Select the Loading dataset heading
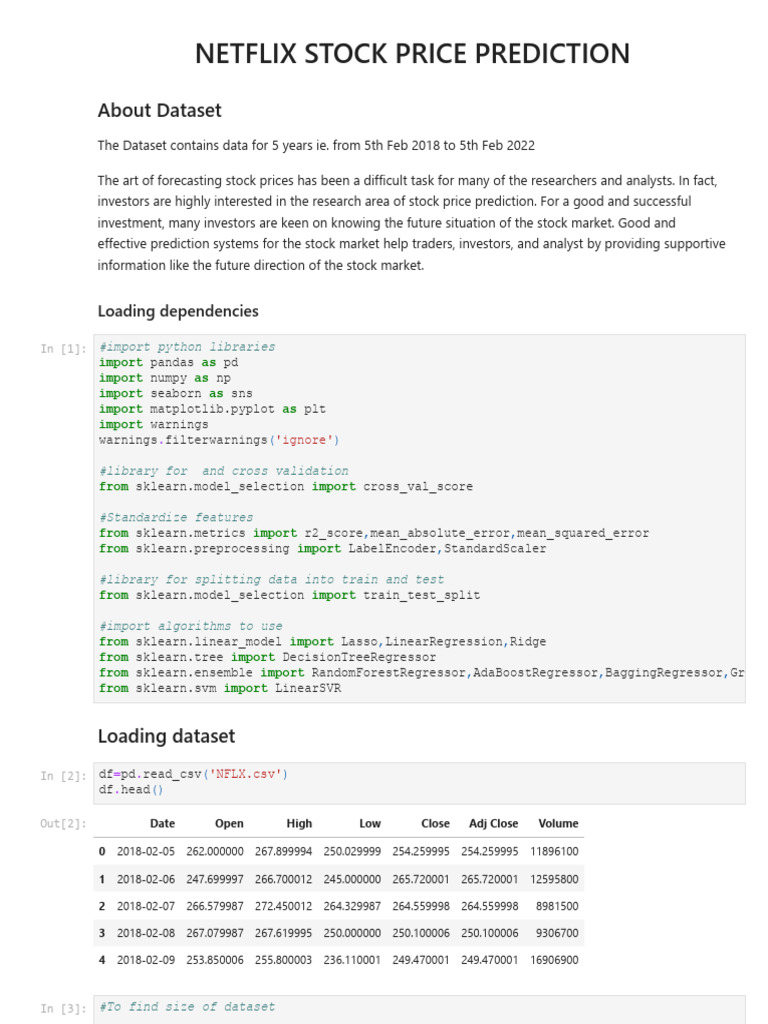Viewport: 768px width, 1024px height. click(167, 736)
